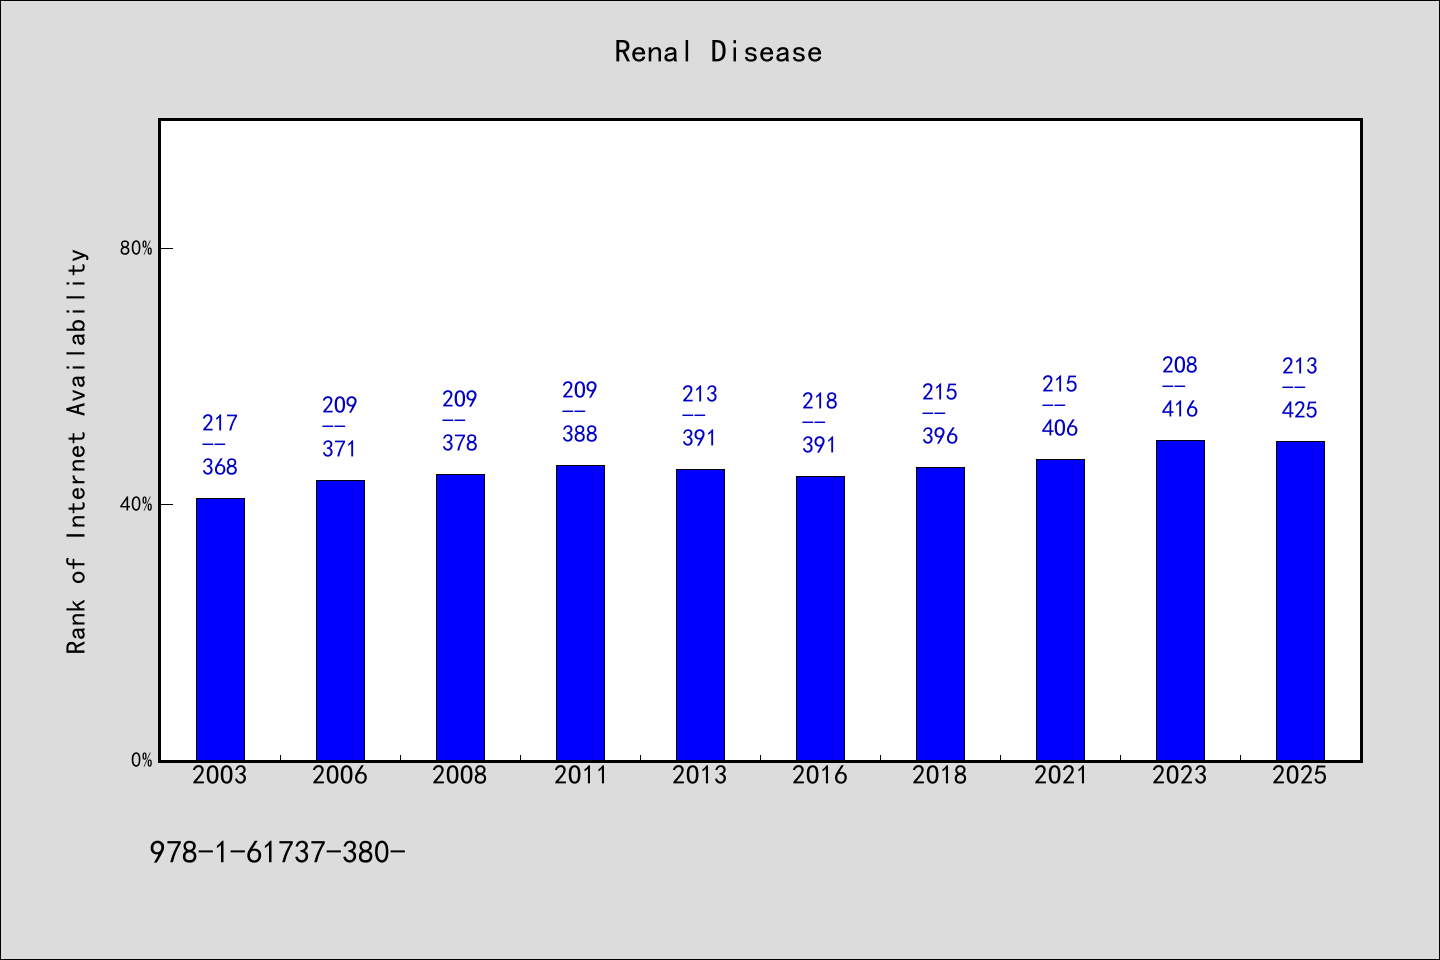Click the value 406 above the 2021 bar
This screenshot has height=960, width=1440.
tap(1060, 428)
